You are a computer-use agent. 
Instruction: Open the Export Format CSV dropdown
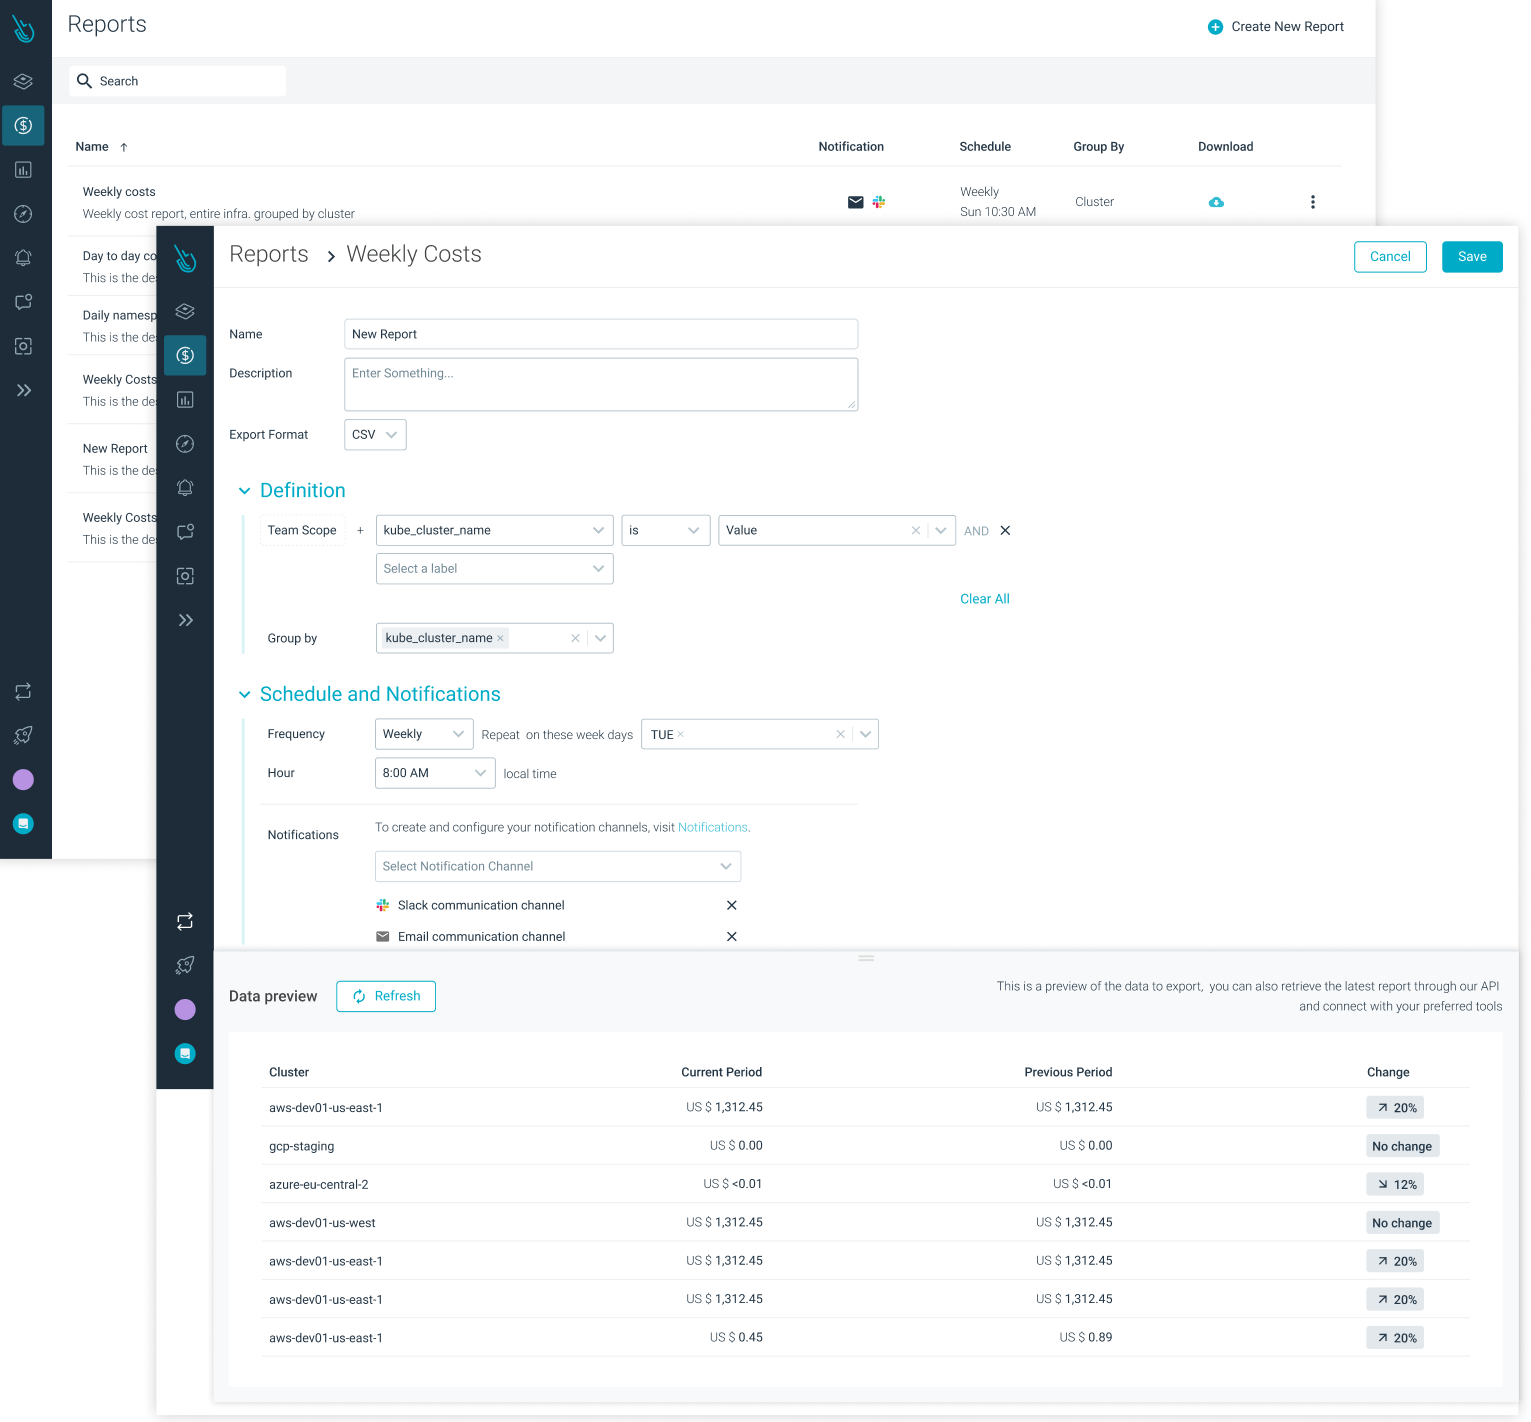point(375,435)
